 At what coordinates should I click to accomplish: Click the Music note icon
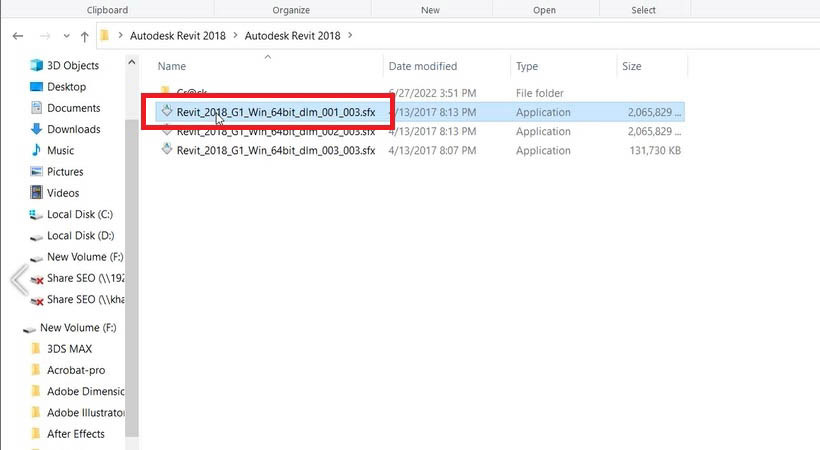(36, 150)
